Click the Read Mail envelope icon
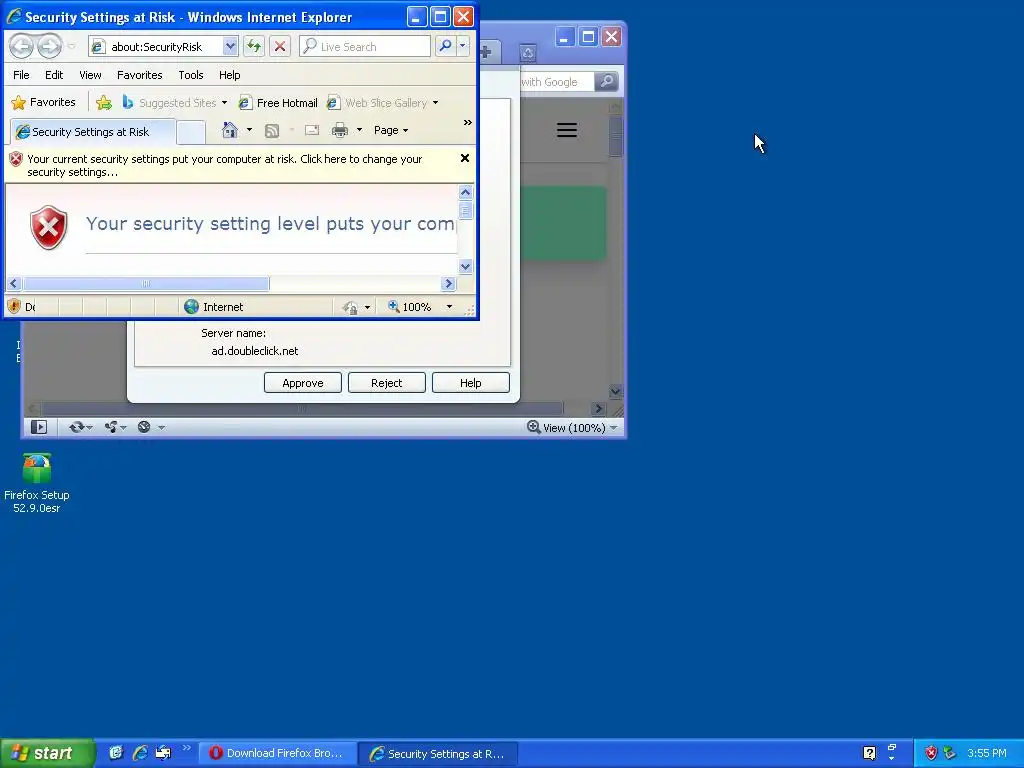Image resolution: width=1024 pixels, height=768 pixels. 312,130
